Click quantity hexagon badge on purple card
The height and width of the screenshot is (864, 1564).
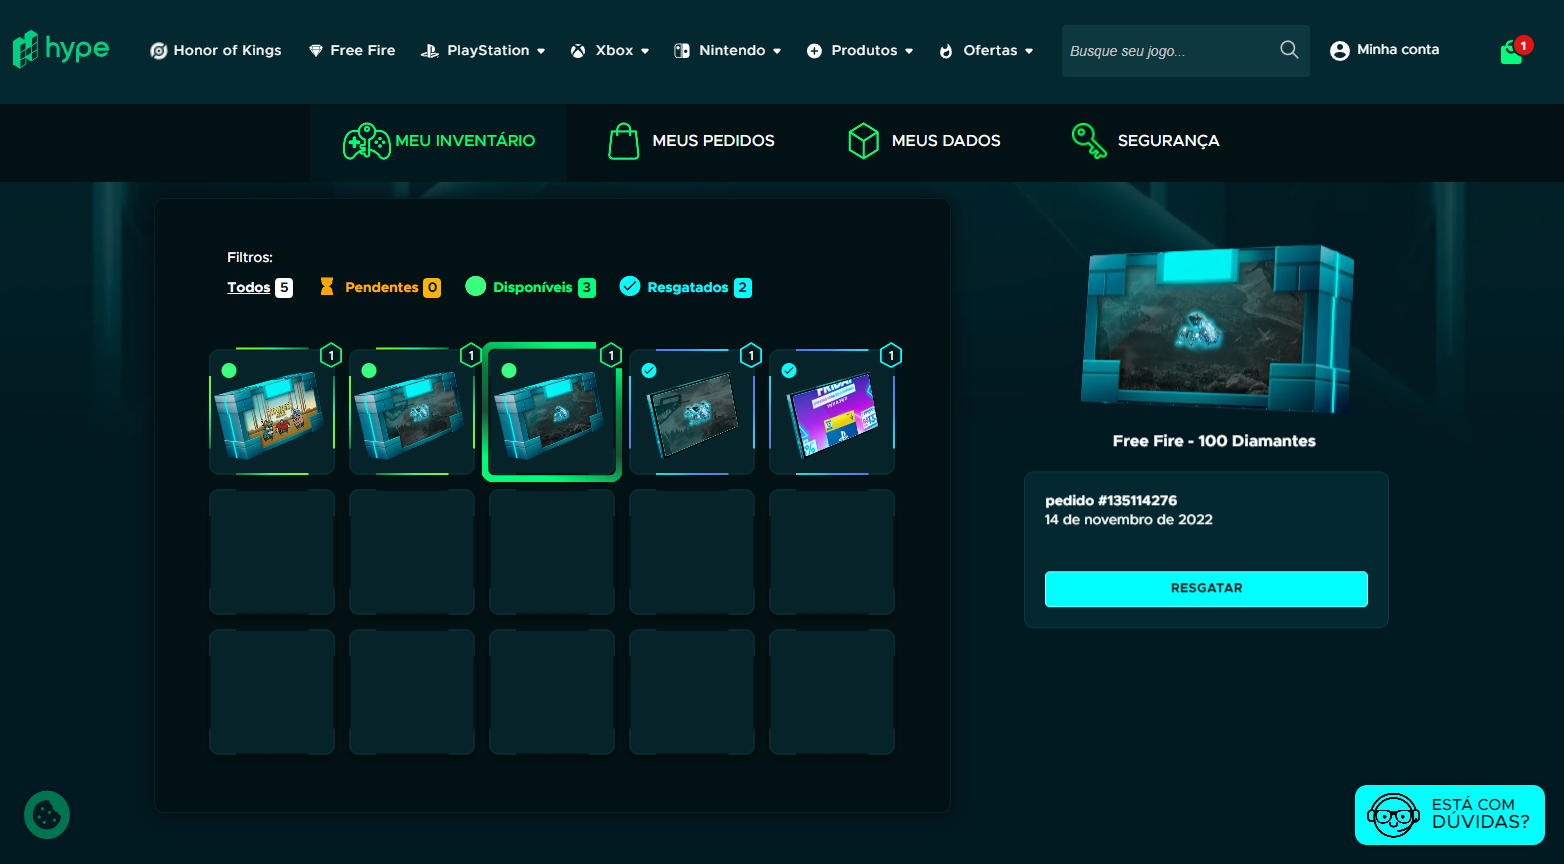[891, 355]
